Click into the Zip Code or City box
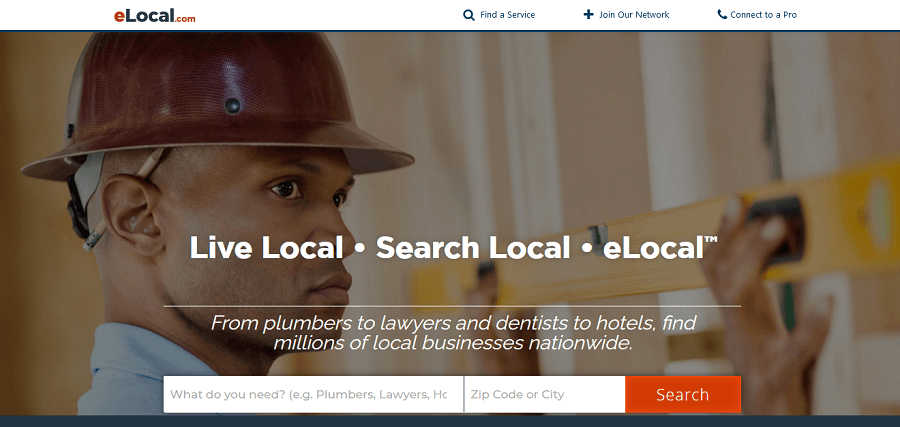This screenshot has width=900, height=427. (x=545, y=394)
